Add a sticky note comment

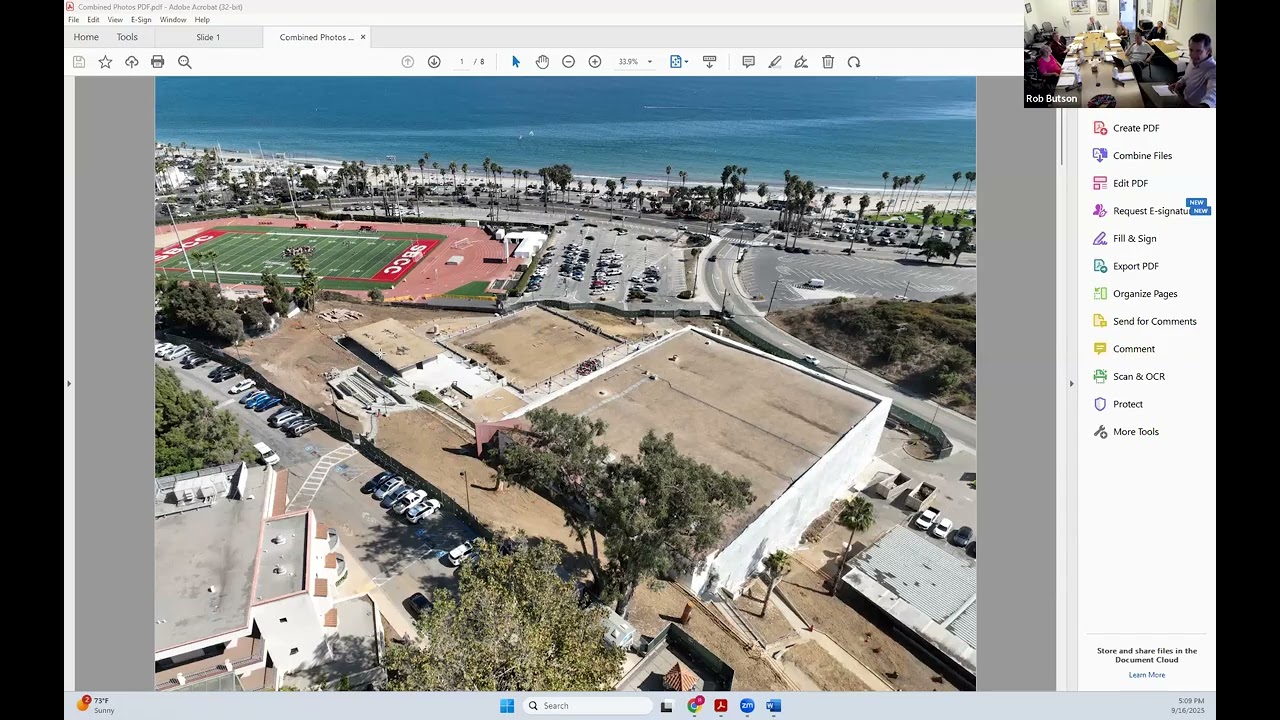[x=748, y=62]
